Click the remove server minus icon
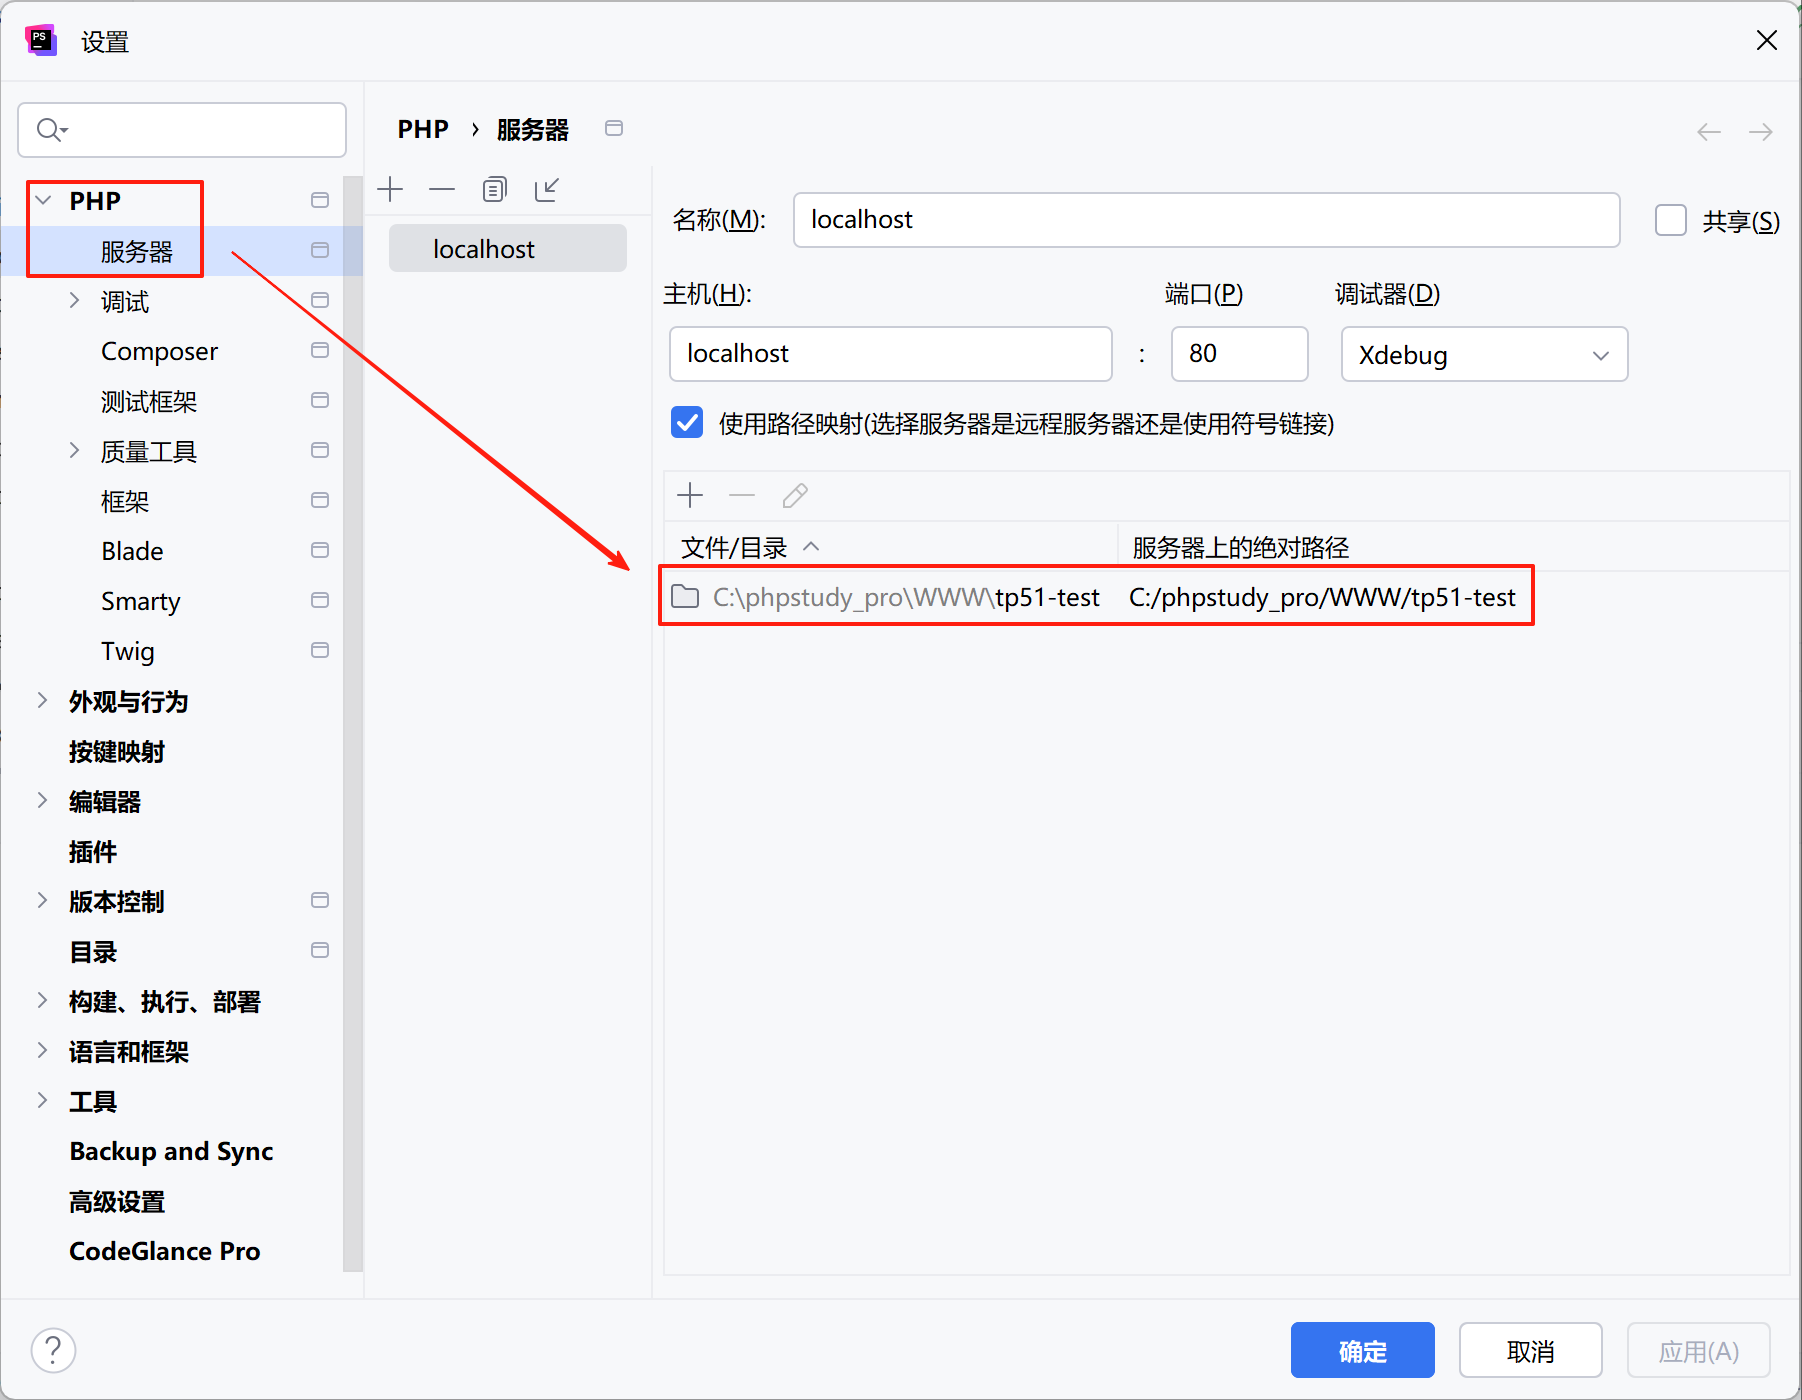The image size is (1802, 1400). click(441, 189)
